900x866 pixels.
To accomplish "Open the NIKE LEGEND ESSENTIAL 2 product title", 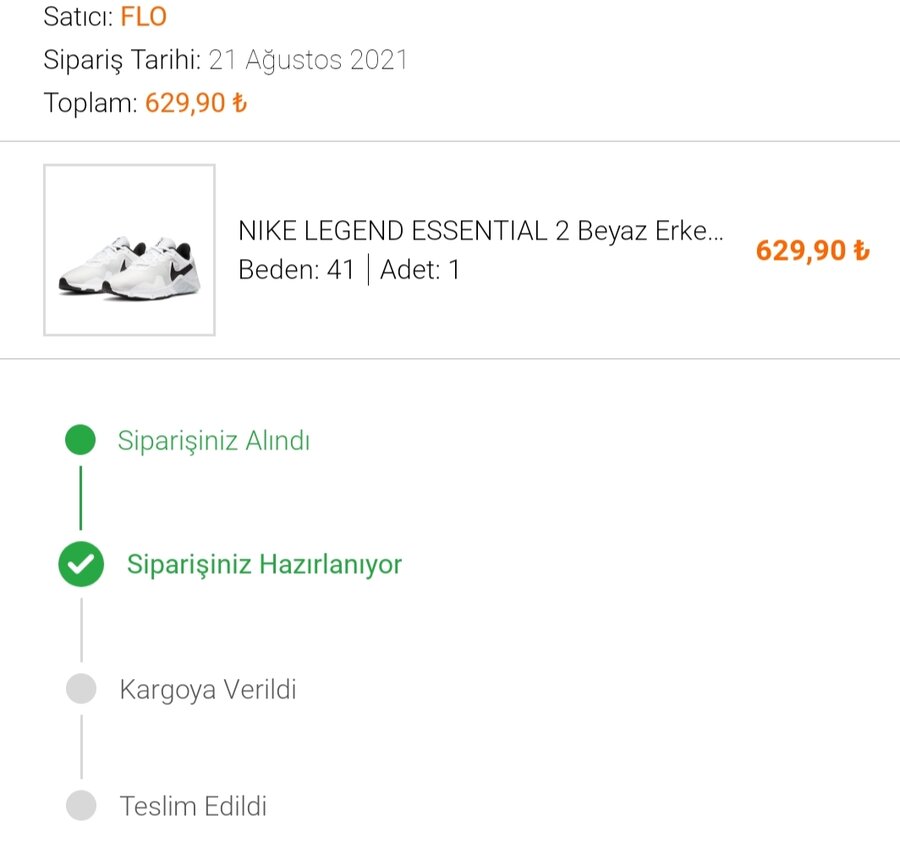I will pos(480,231).
